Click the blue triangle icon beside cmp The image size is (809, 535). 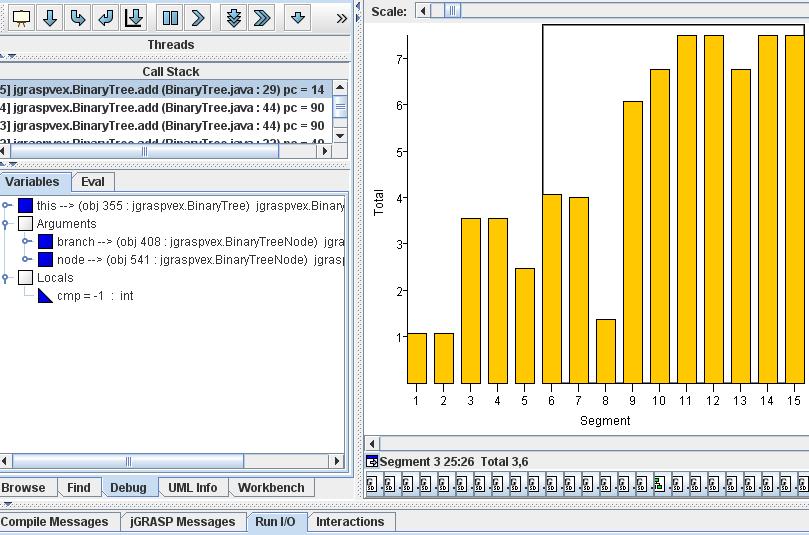tap(45, 296)
